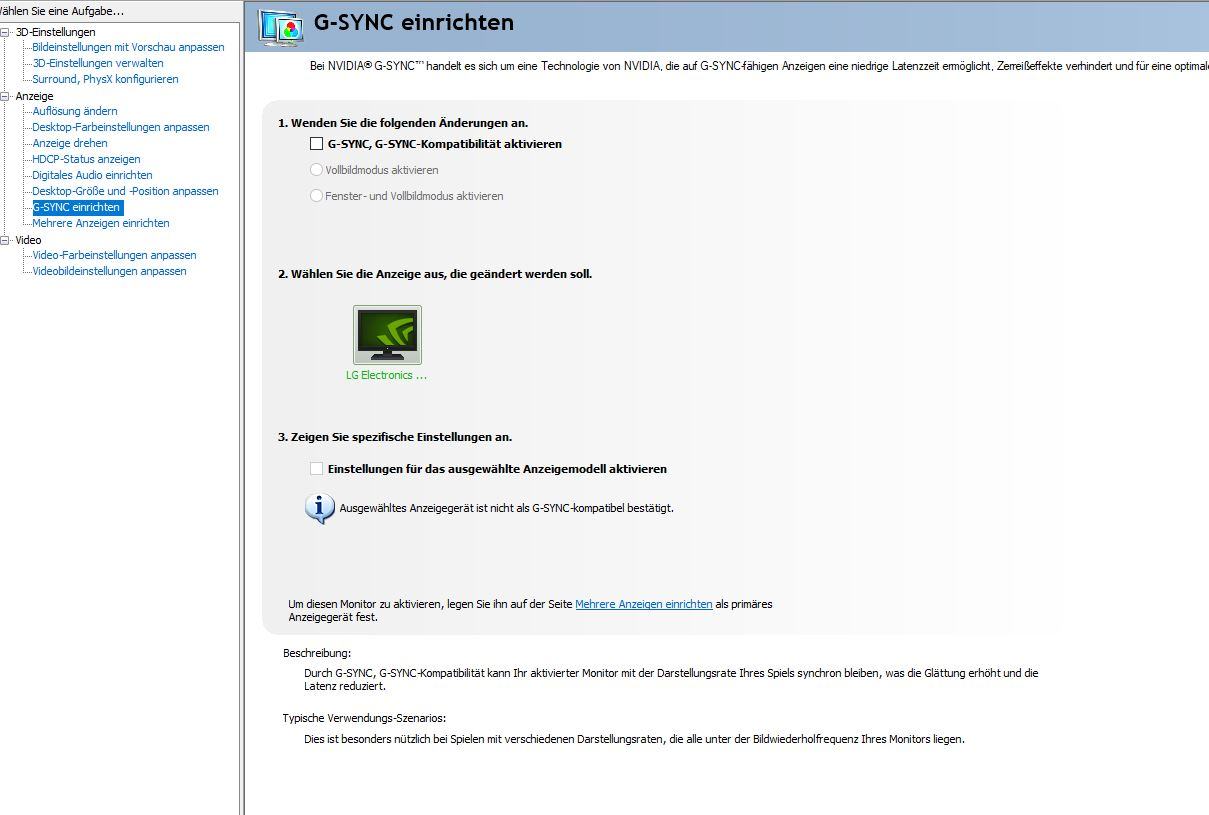The width and height of the screenshot is (1209, 815).
Task: Collapse the Anzeige tree node
Action: (x=6, y=96)
